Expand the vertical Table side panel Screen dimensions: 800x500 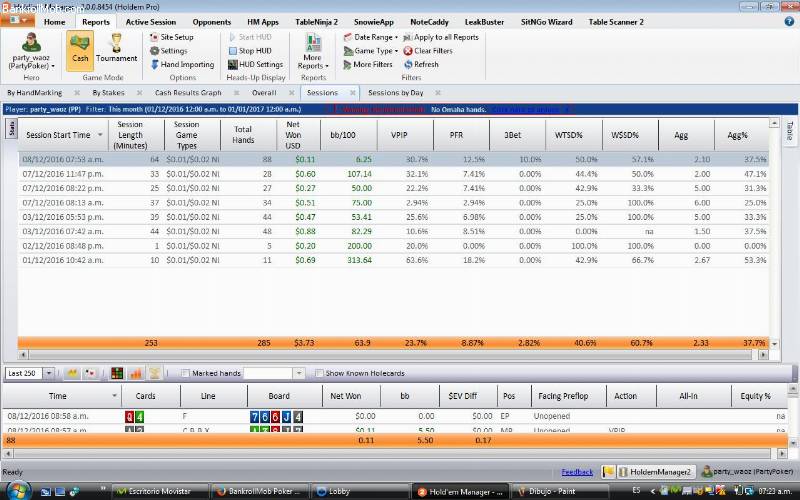point(789,131)
